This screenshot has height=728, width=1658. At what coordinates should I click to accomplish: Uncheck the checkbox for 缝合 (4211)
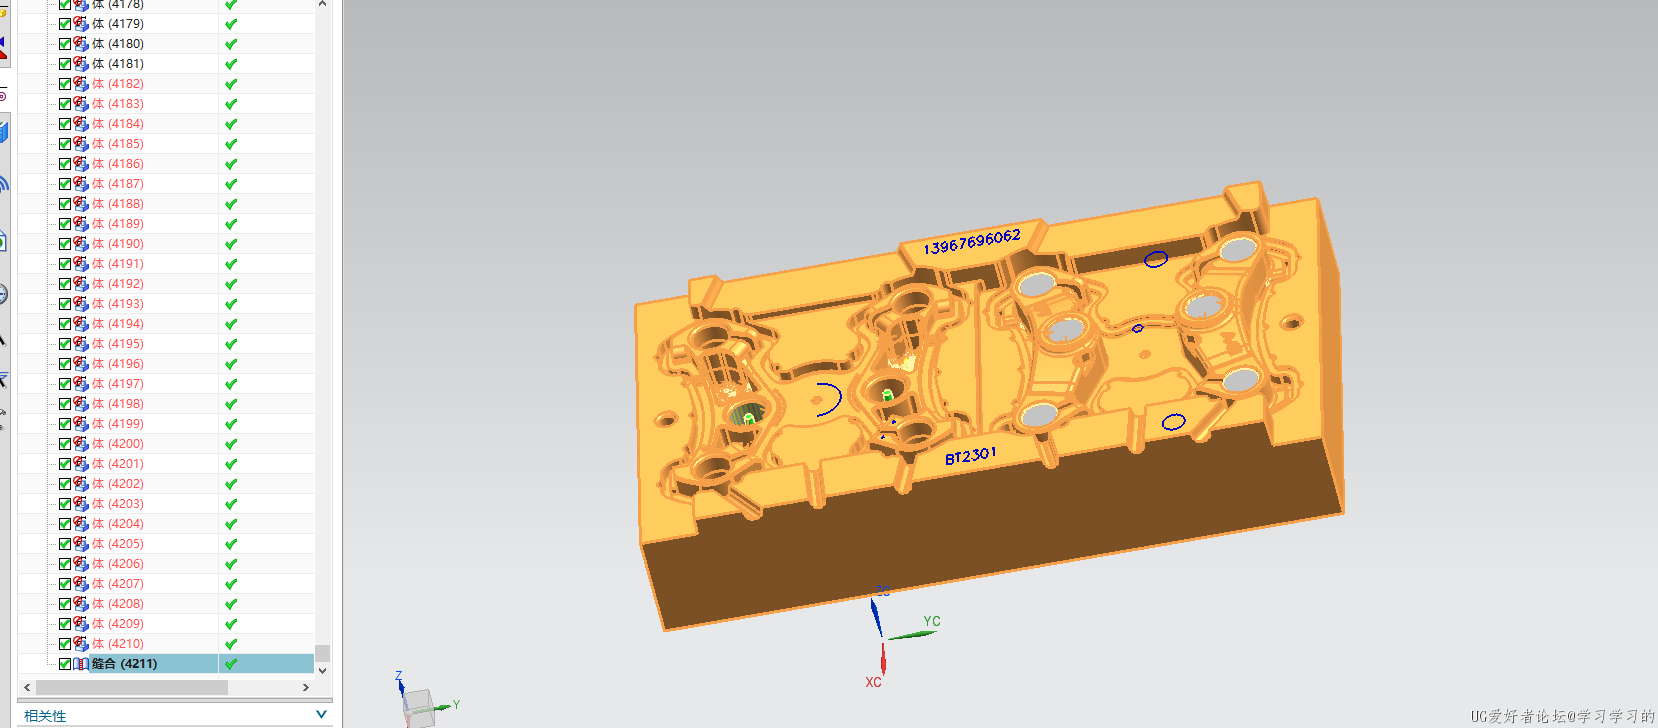pyautogui.click(x=65, y=664)
